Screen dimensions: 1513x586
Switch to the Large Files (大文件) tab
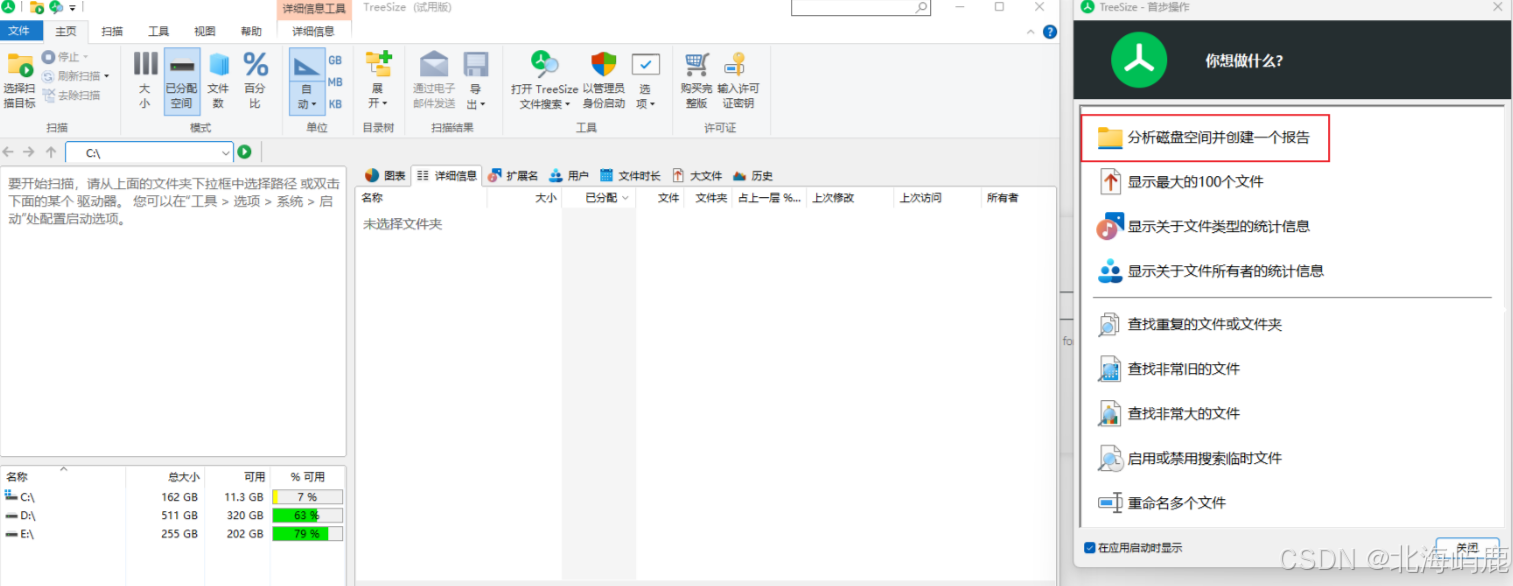[x=698, y=175]
